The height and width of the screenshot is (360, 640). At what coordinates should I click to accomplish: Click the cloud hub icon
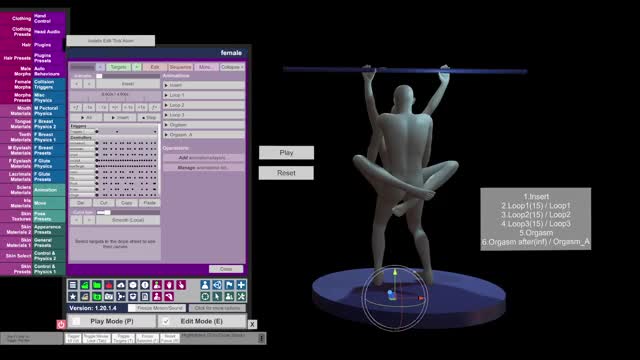(121, 285)
